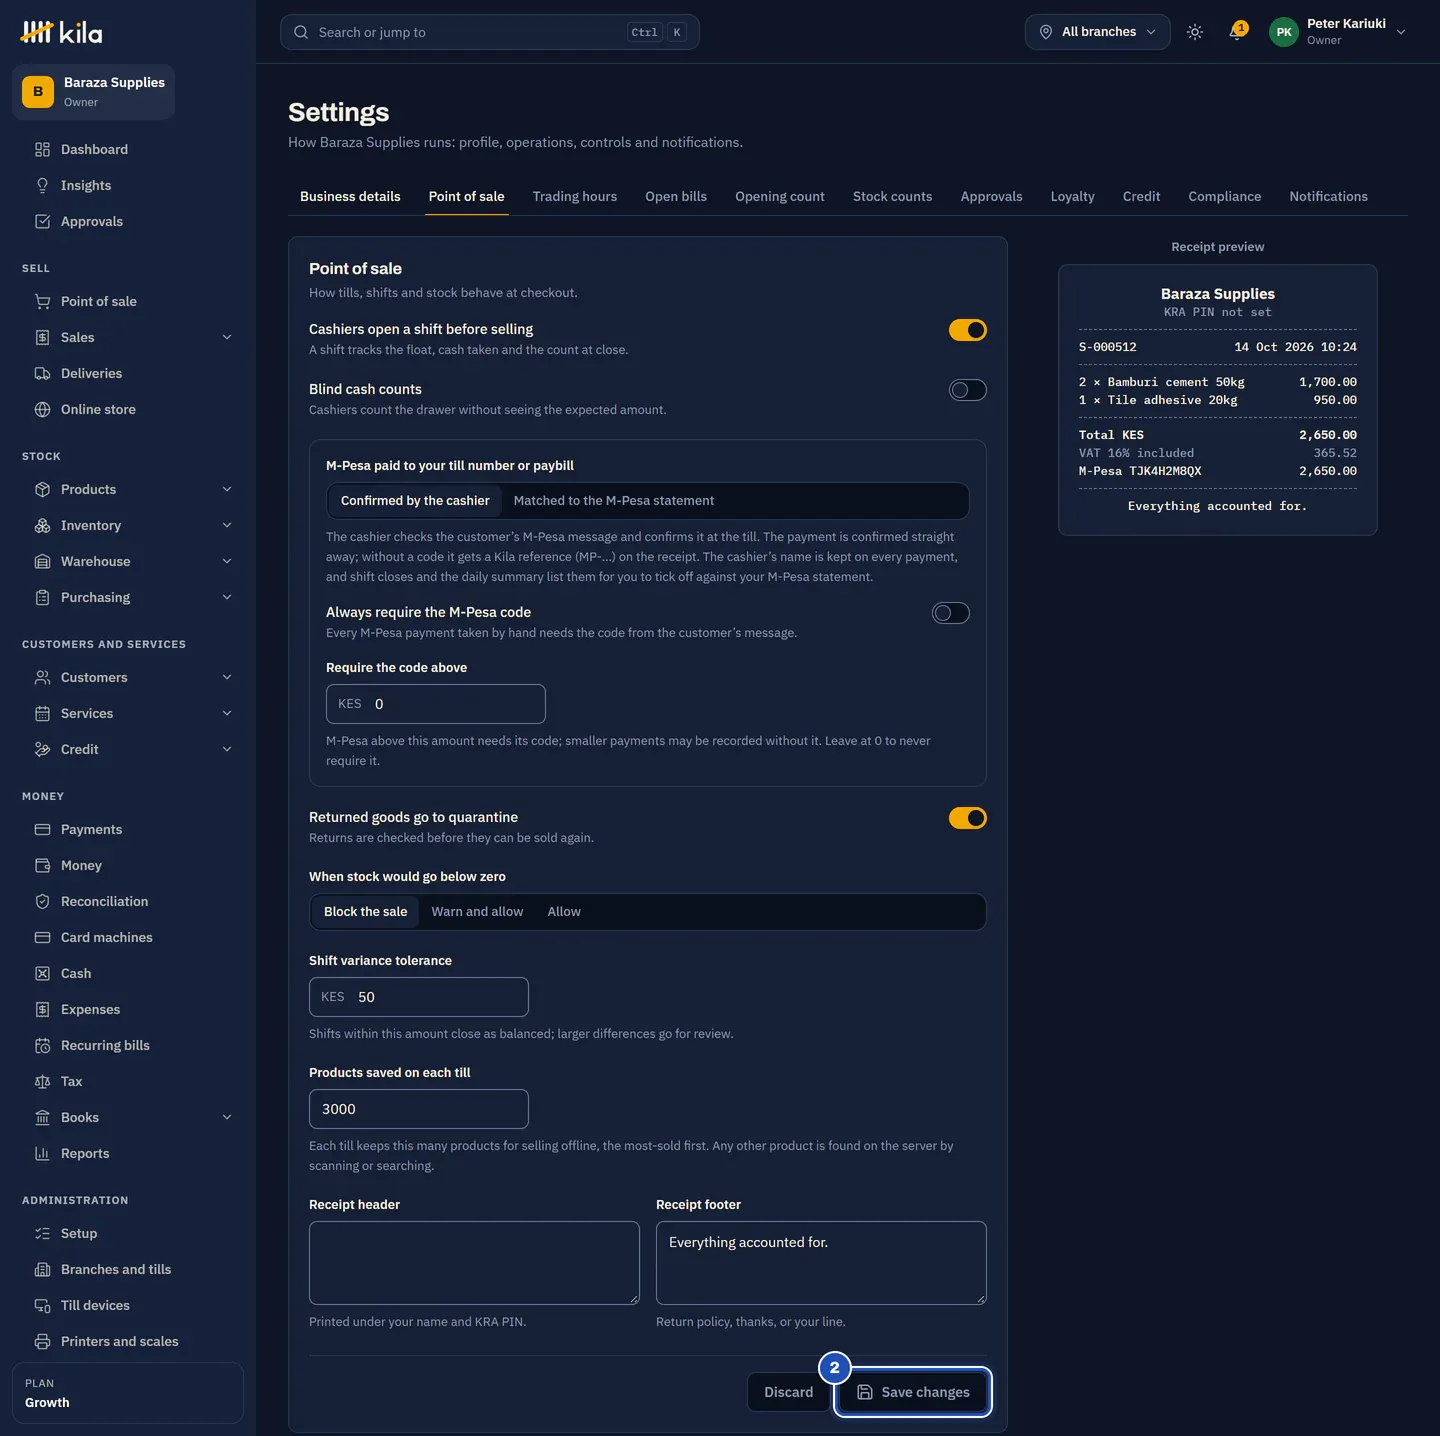Click the Kila logo
The image size is (1440, 1436).
tap(61, 33)
